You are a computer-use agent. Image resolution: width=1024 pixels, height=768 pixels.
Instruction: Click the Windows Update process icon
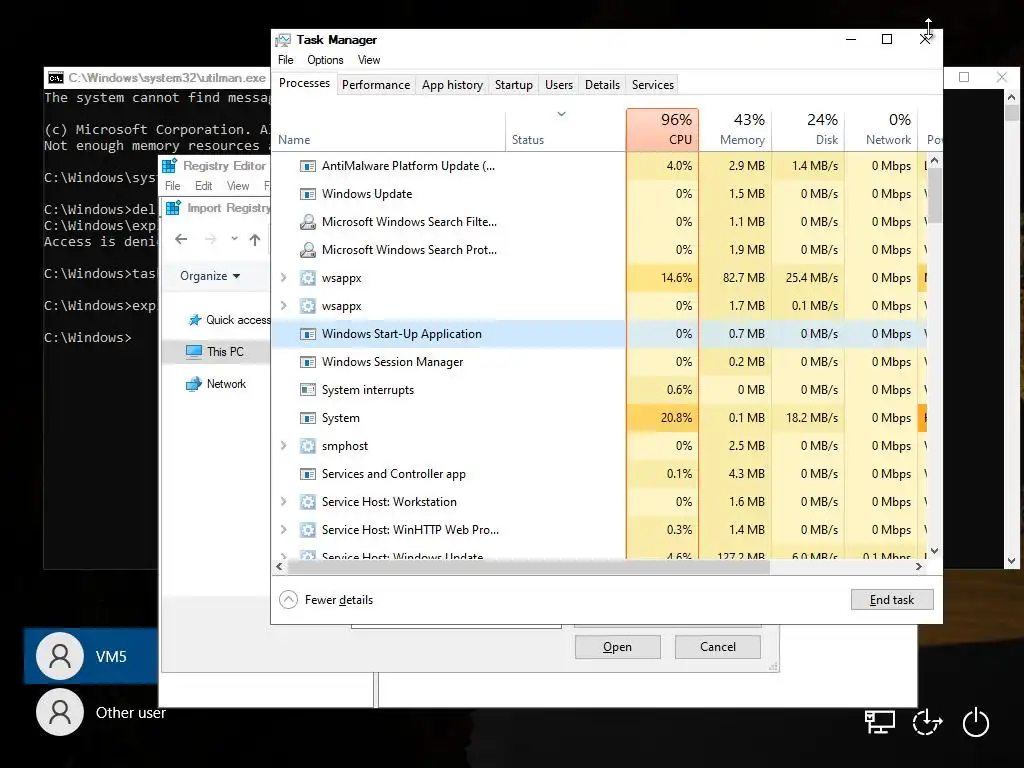point(307,194)
